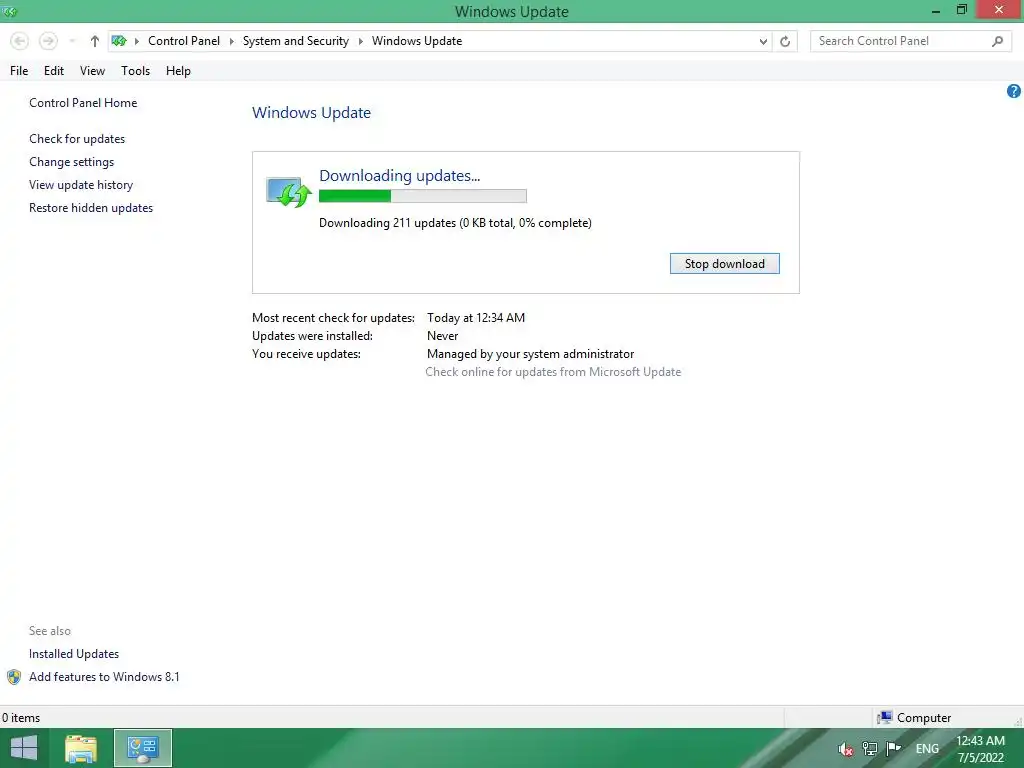This screenshot has width=1024, height=768.
Task: Click 'Managed by your system administrator' text
Action: (530, 354)
